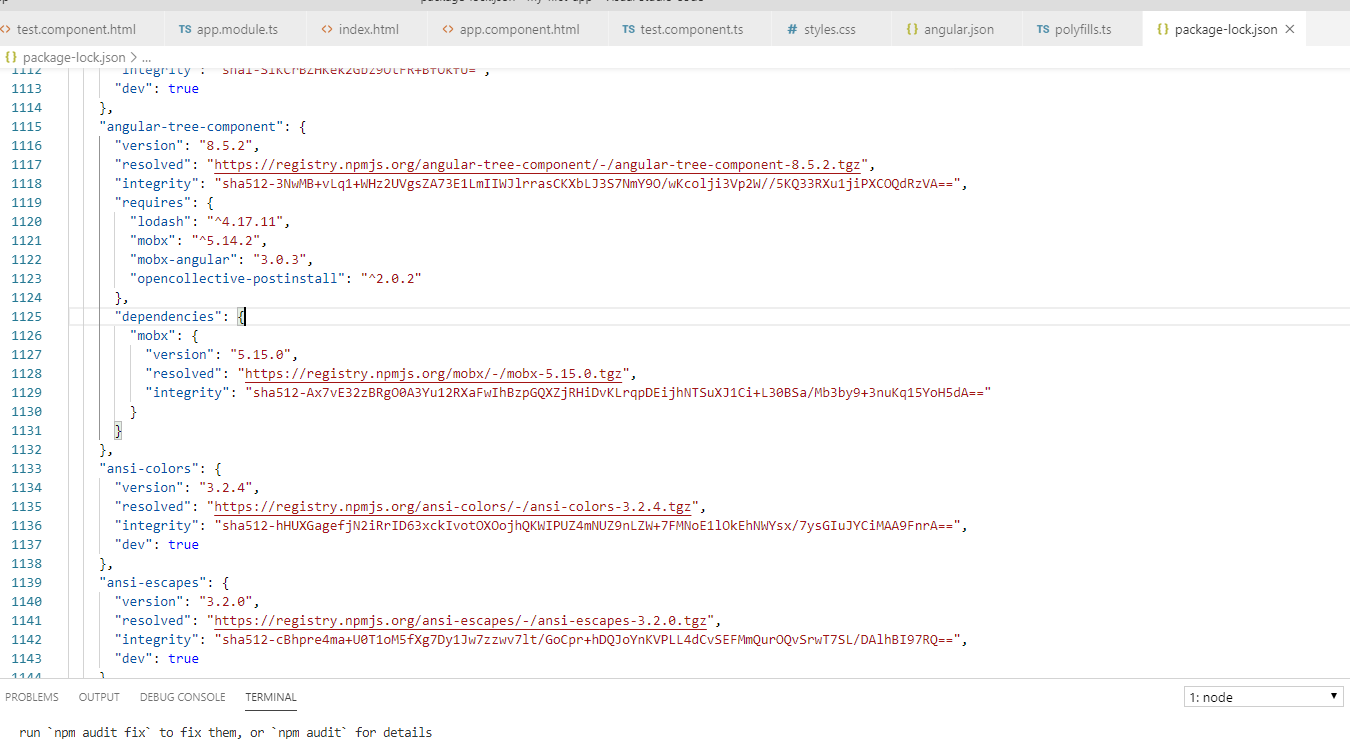1350x739 pixels.
Task: Open polyfills.ts tab
Action: click(1082, 29)
